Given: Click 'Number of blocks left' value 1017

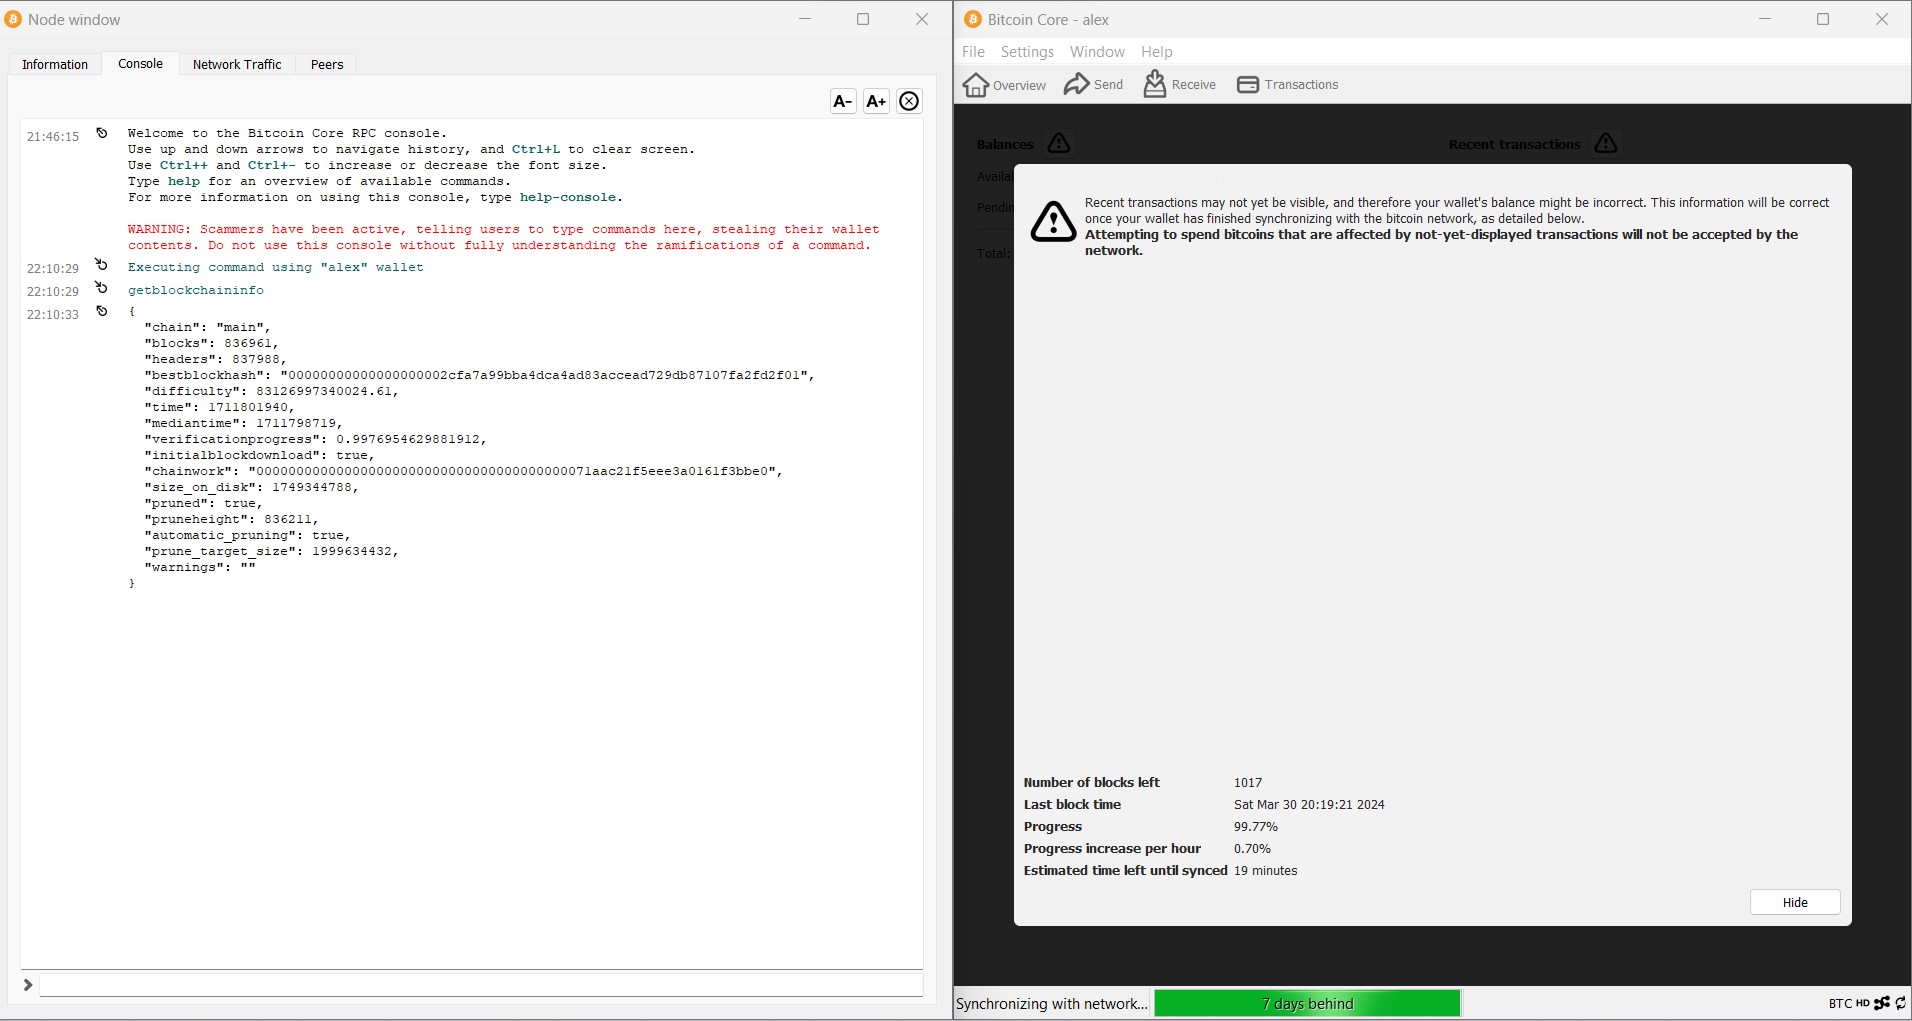Looking at the screenshot, I should pos(1248,783).
